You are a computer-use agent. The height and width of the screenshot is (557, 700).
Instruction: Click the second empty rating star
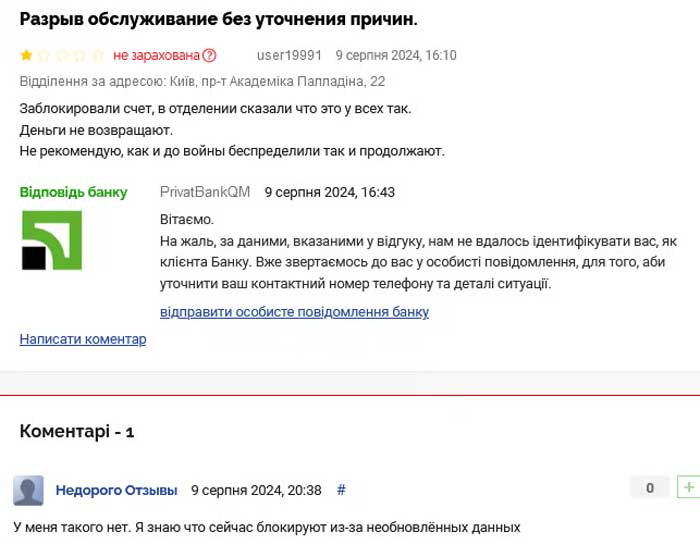click(44, 55)
